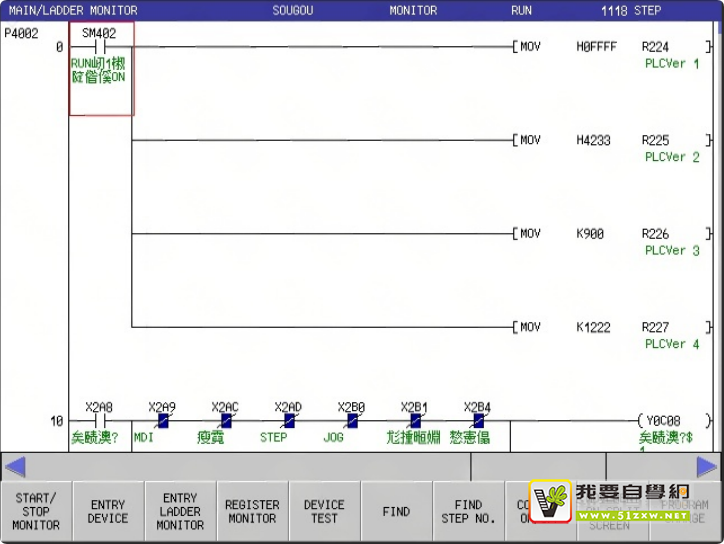The height and width of the screenshot is (544, 724).
Task: Click the X2B0 JOG contact
Action: click(351, 422)
